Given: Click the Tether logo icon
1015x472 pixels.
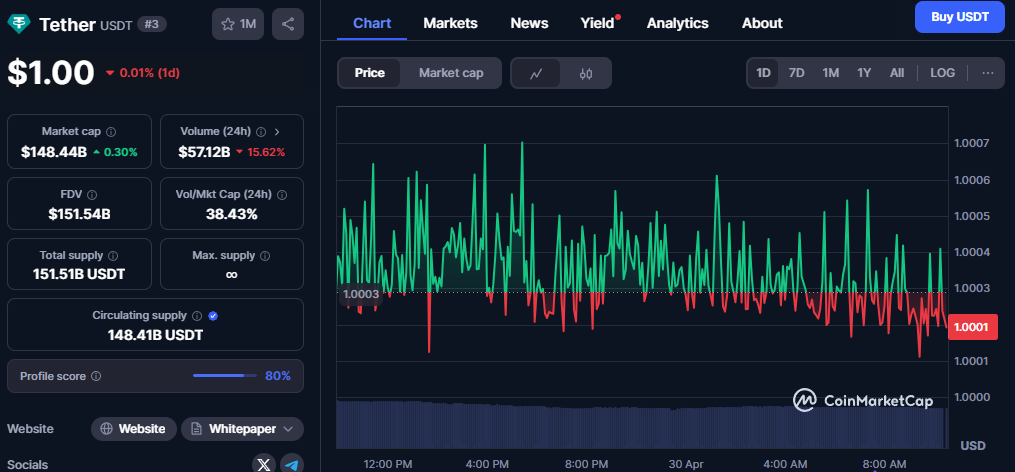Looking at the screenshot, I should tap(19, 24).
